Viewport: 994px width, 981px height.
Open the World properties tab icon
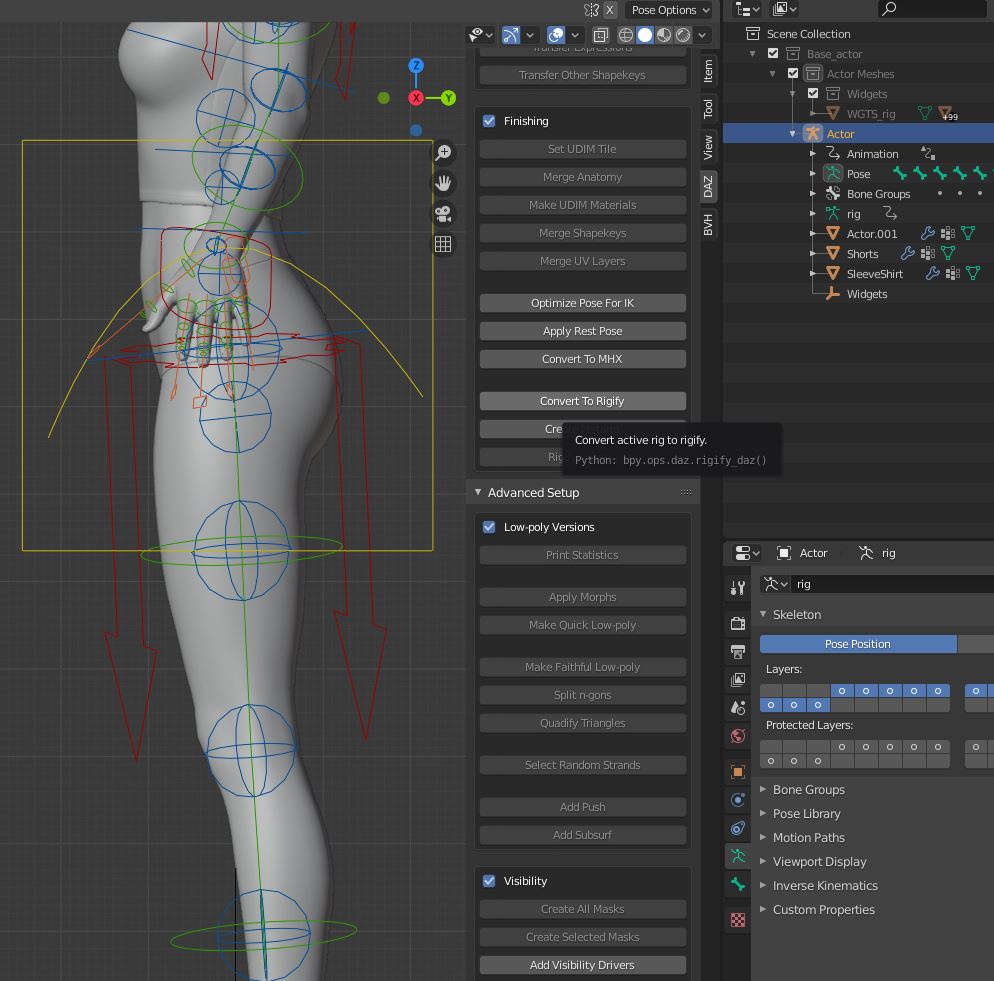tap(738, 736)
